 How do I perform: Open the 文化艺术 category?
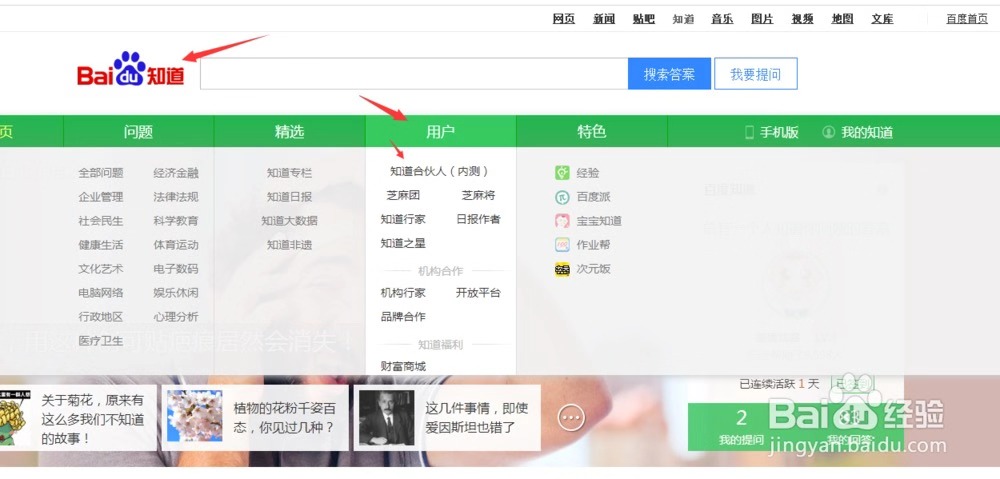pos(101,269)
